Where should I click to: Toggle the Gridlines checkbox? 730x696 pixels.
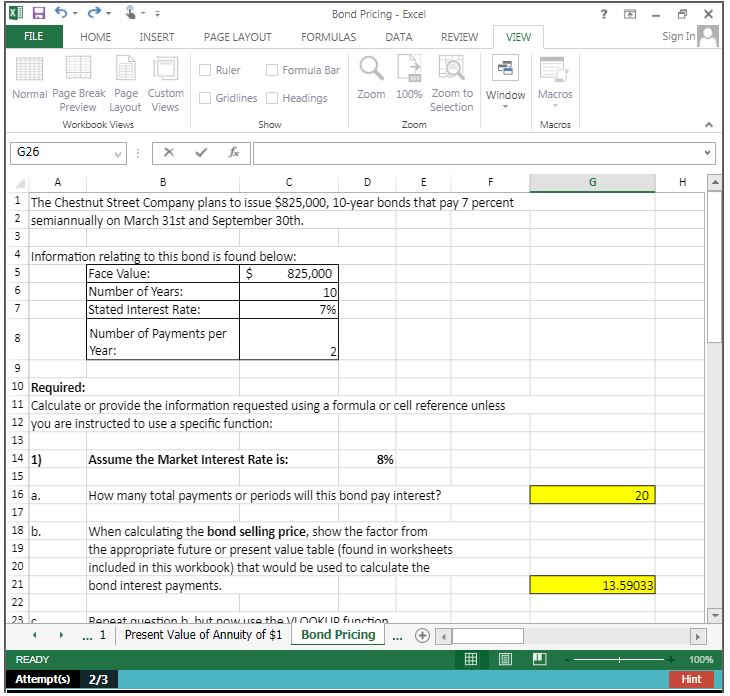205,98
